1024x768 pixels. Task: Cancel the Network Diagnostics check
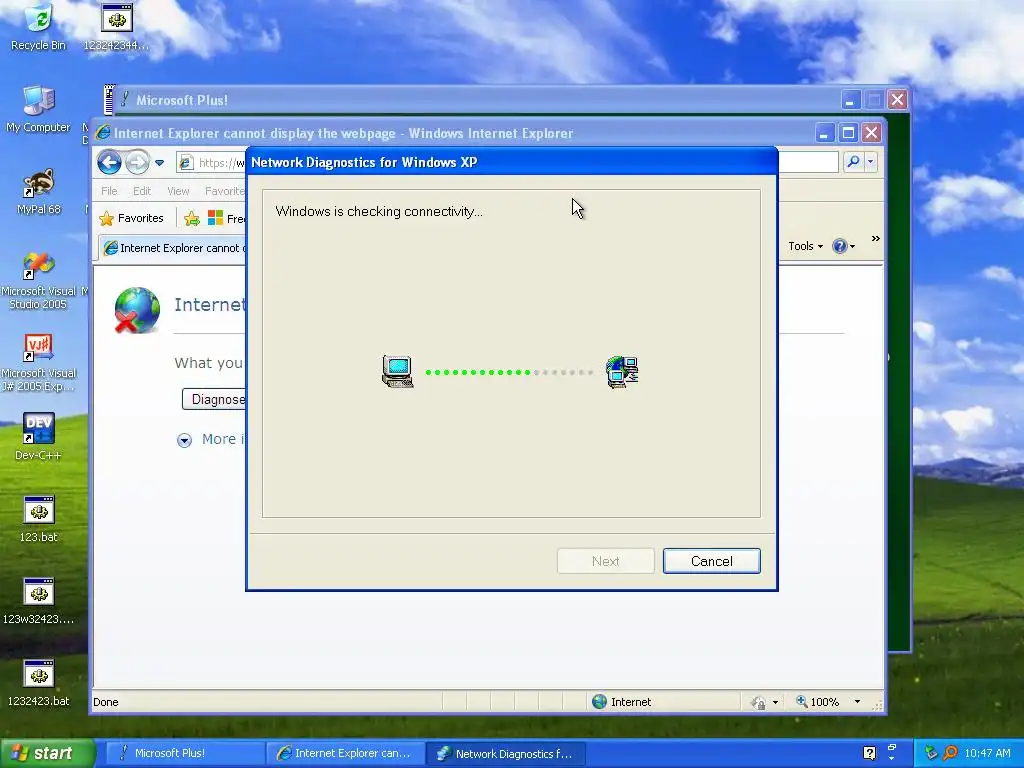(x=711, y=561)
